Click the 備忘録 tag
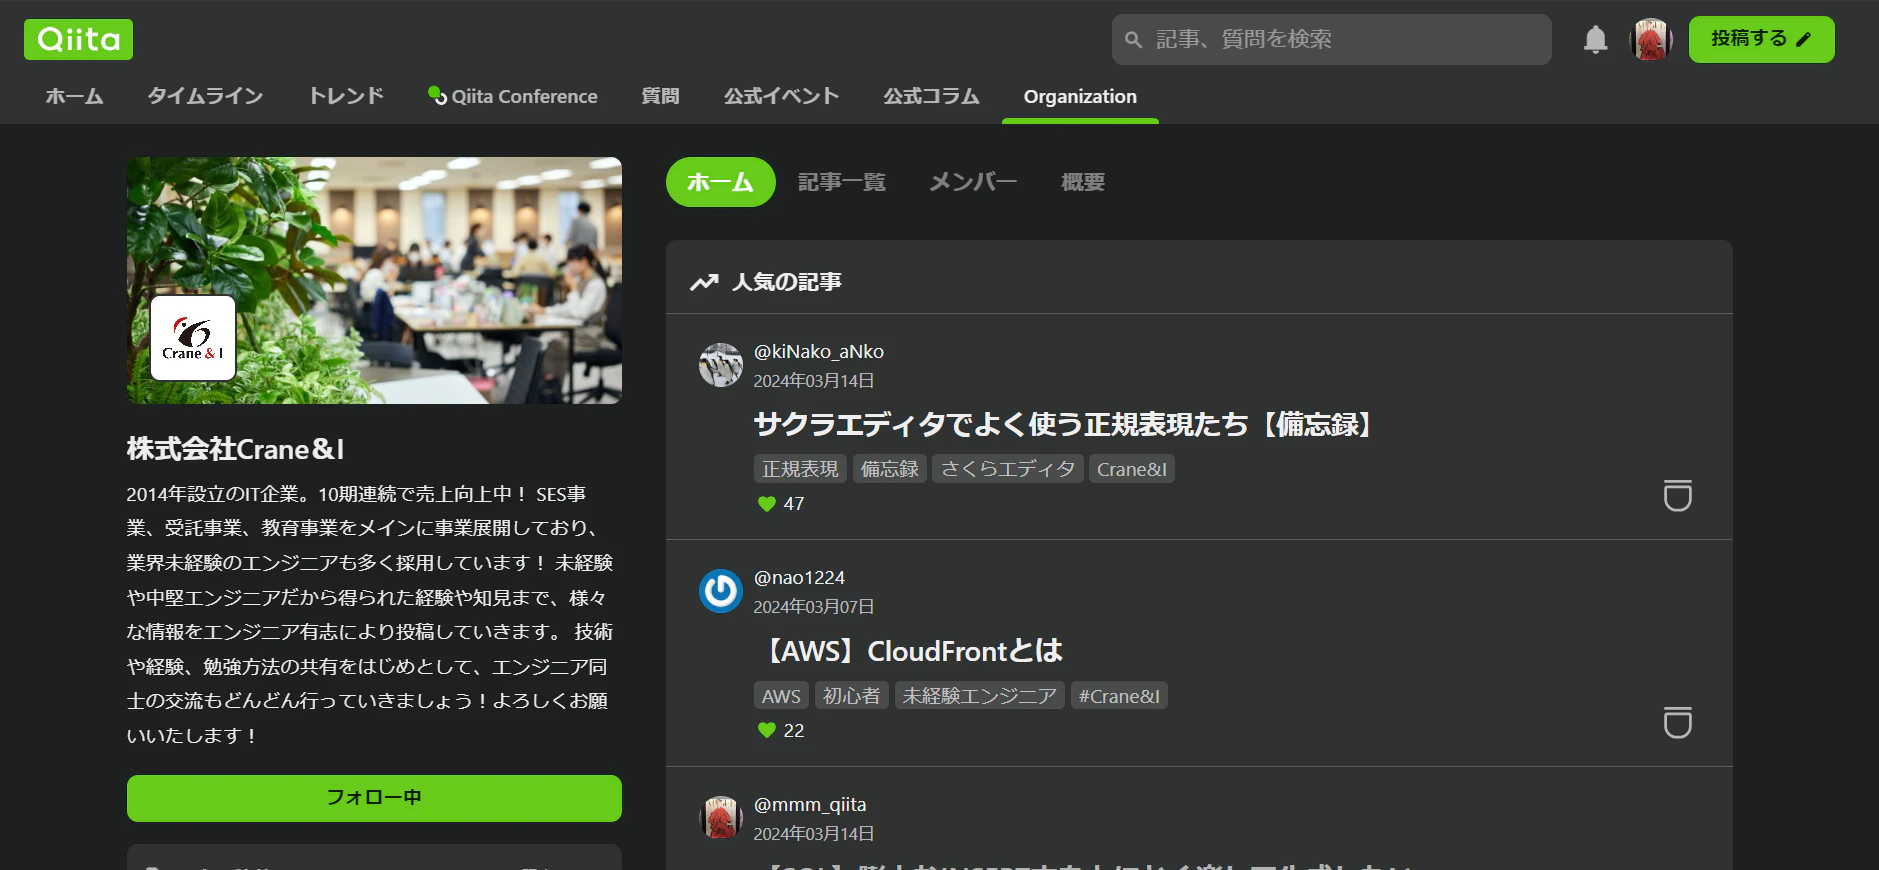Image resolution: width=1879 pixels, height=870 pixels. [x=889, y=469]
